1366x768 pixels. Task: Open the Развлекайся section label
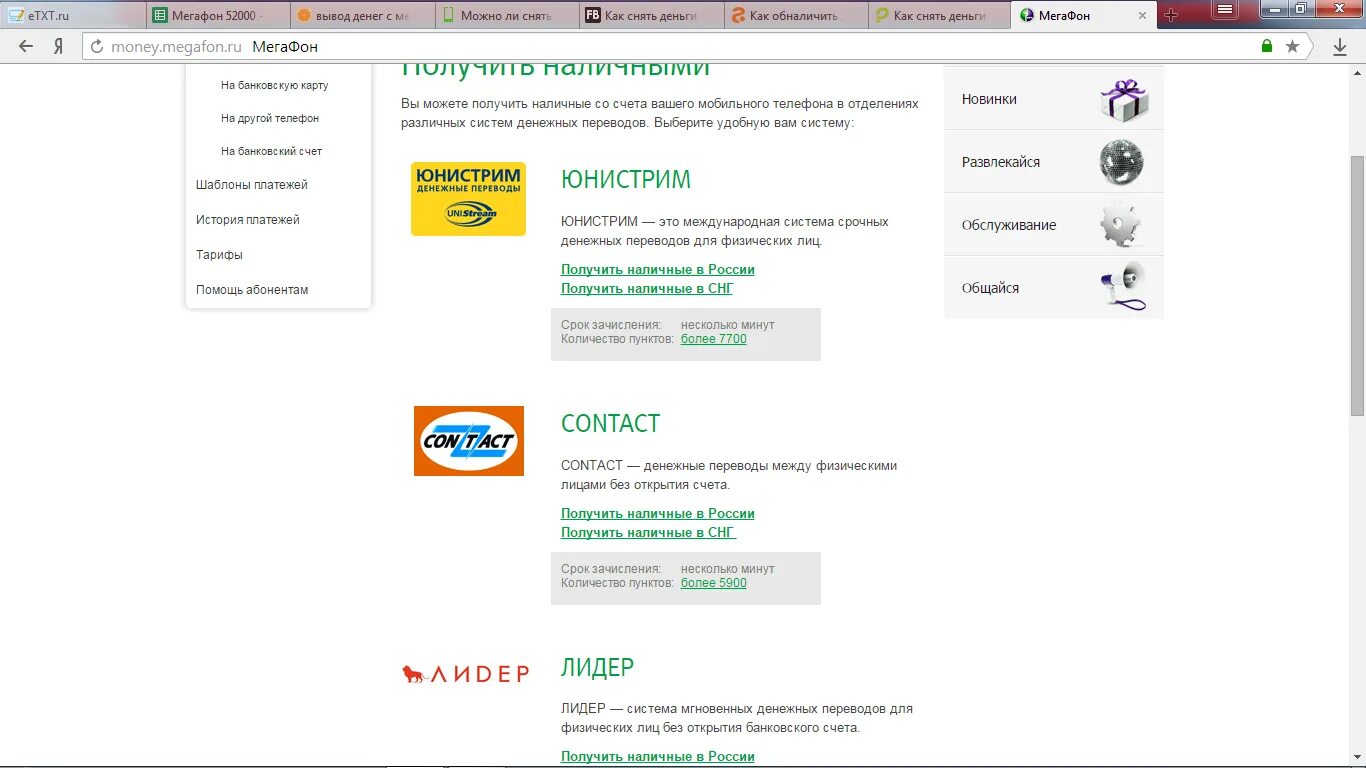point(1001,162)
